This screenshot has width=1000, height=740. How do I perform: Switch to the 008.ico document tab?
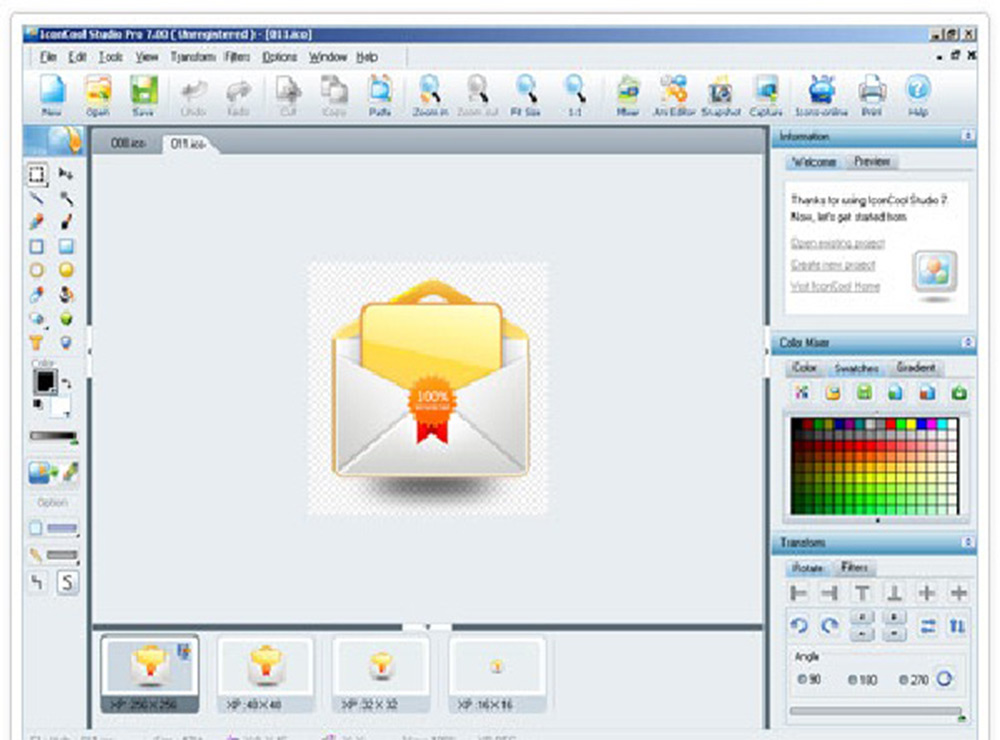pyautogui.click(x=128, y=143)
